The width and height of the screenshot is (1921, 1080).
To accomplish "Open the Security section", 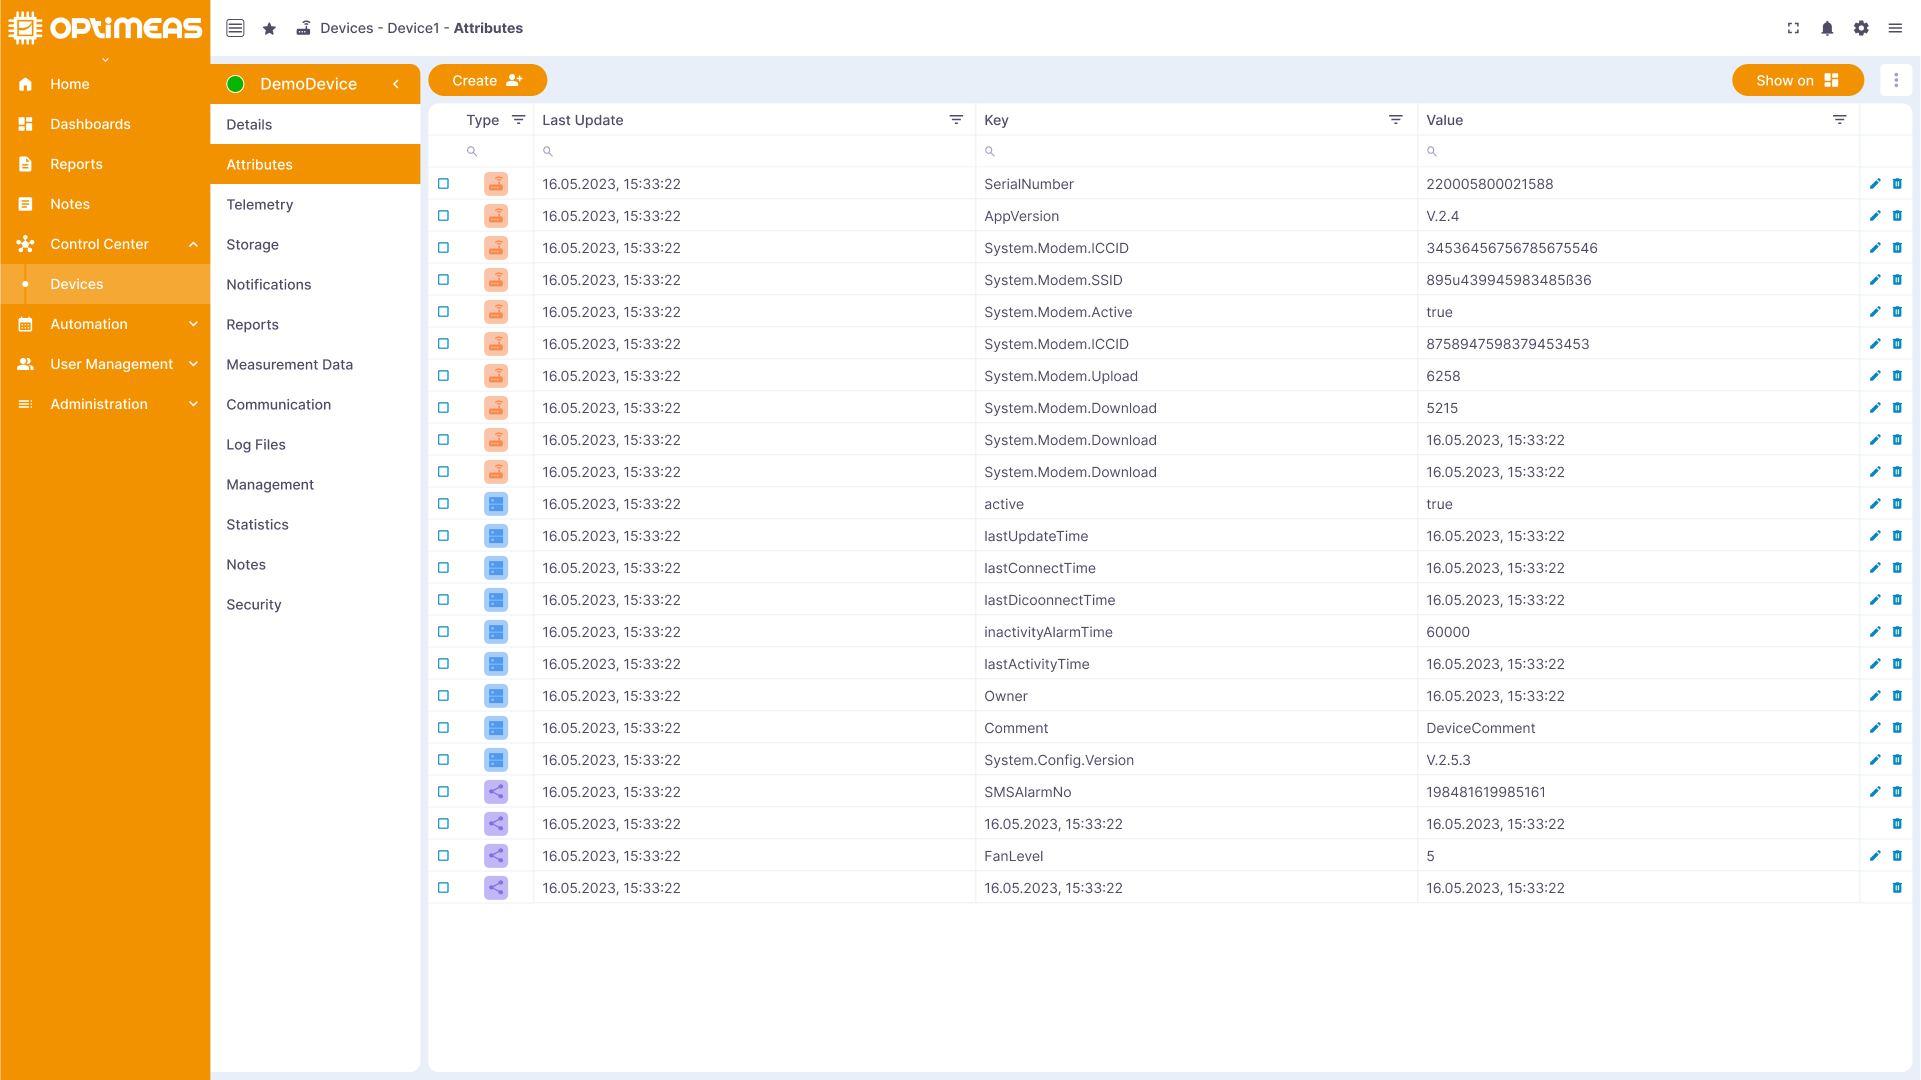I will [315, 604].
